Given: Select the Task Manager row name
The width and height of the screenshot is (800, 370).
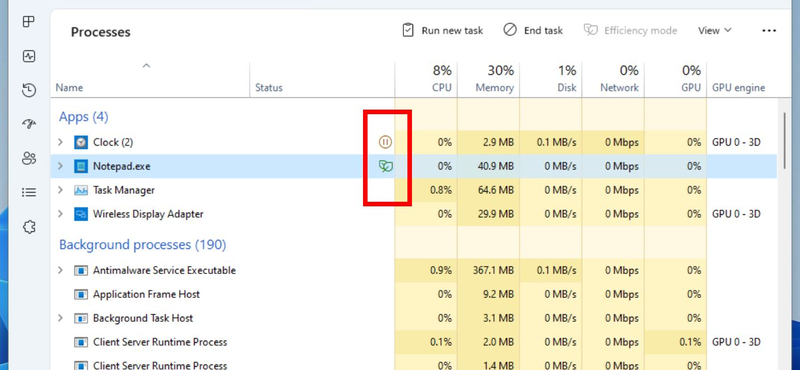Looking at the screenshot, I should (x=123, y=190).
